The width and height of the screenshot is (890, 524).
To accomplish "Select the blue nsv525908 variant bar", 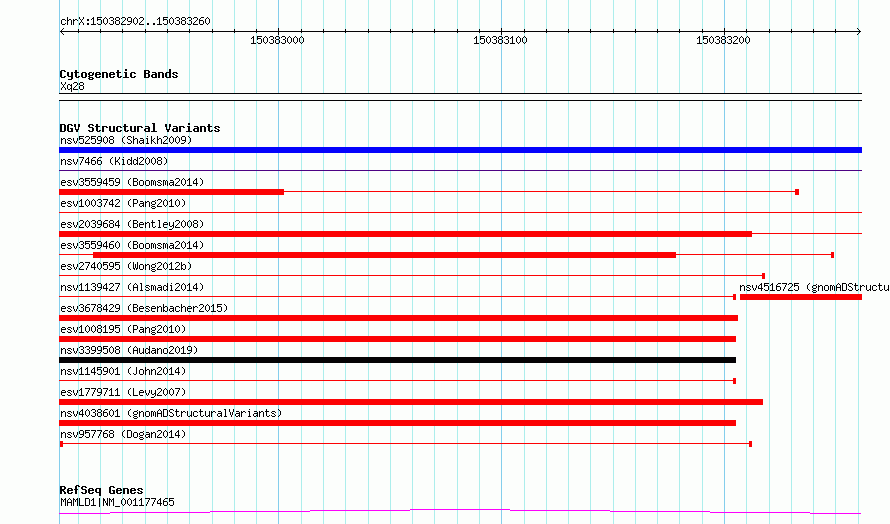I will coord(460,150).
